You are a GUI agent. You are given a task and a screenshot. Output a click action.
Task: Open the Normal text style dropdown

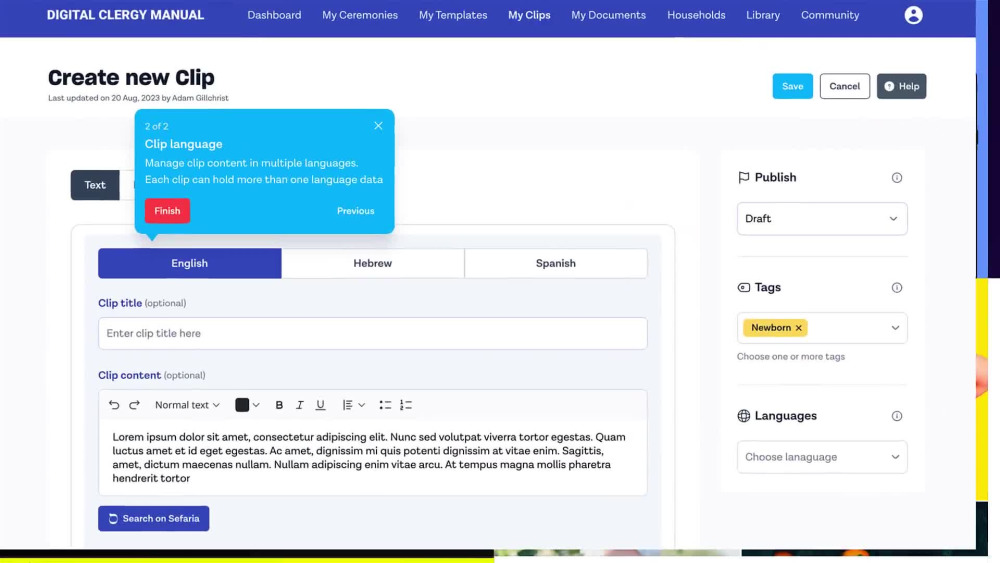point(187,405)
